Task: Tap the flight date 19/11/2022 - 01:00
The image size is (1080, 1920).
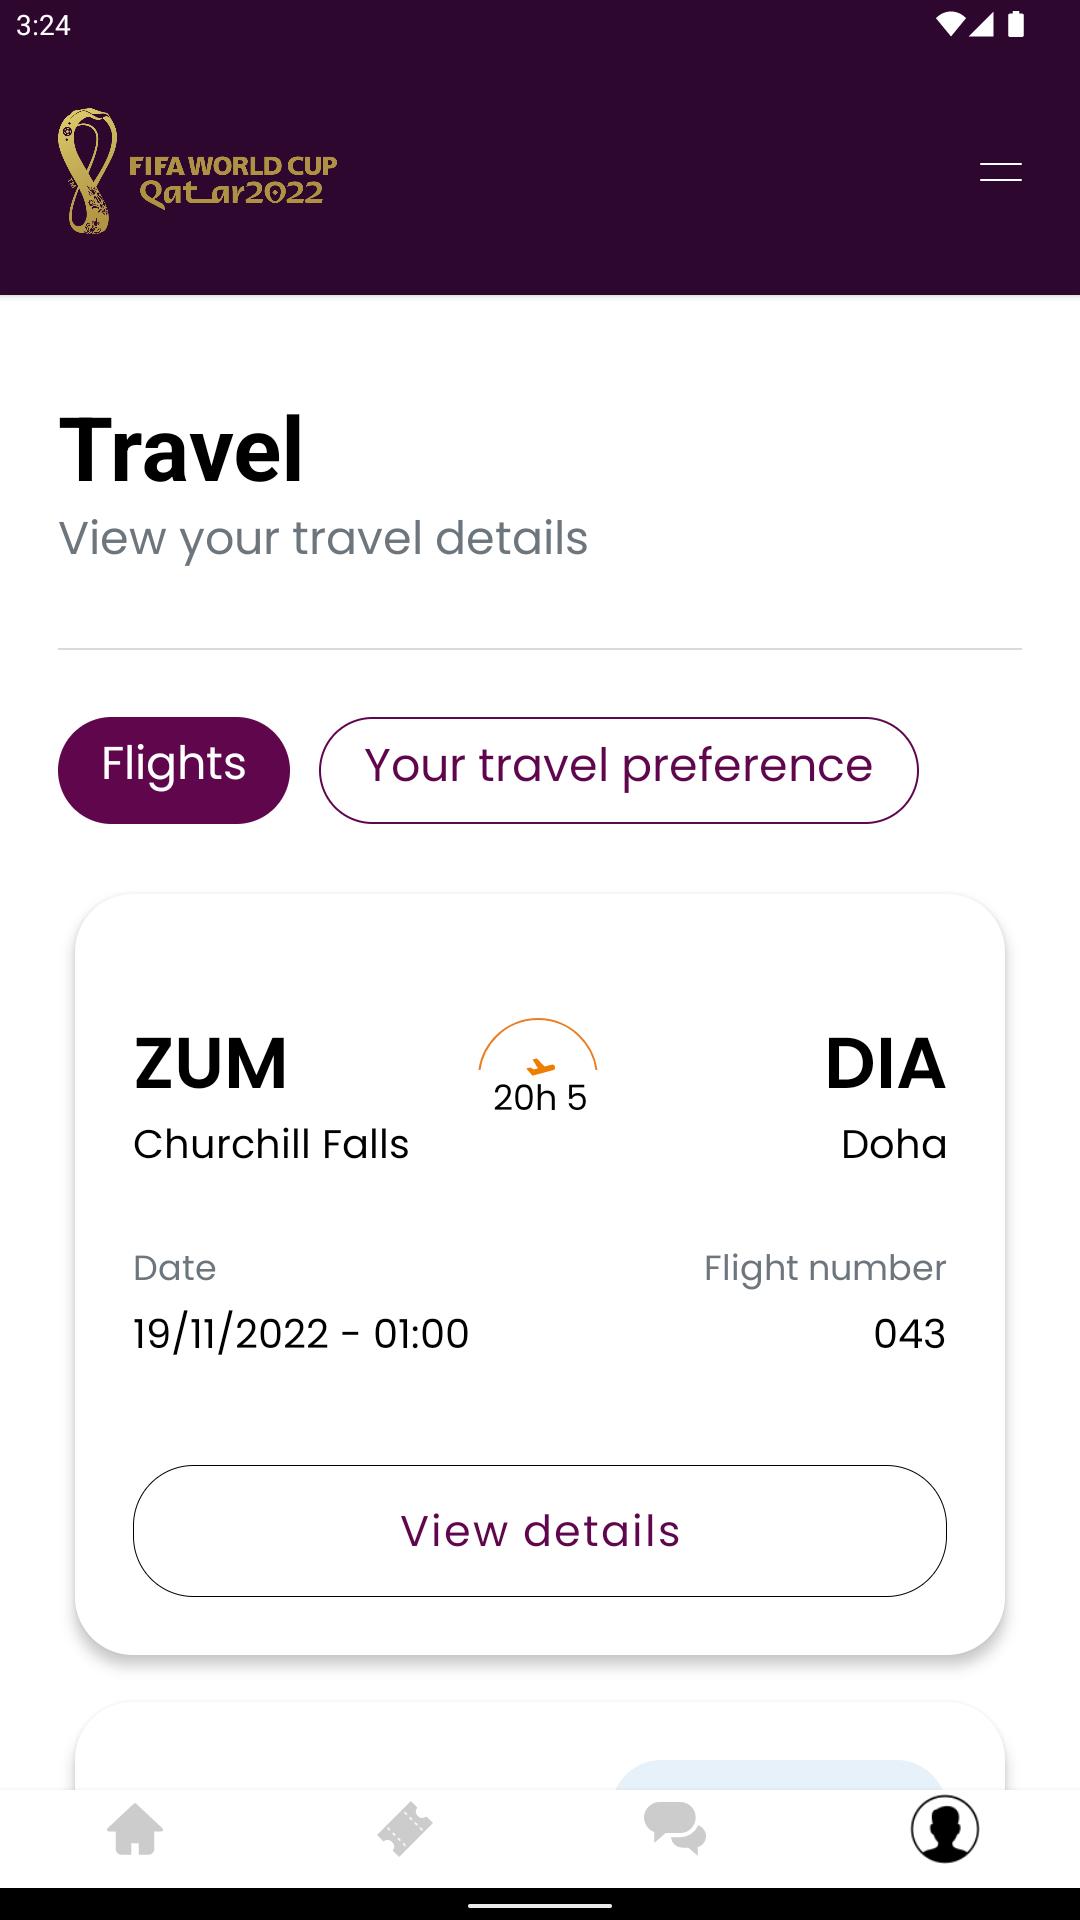Action: click(x=301, y=1333)
